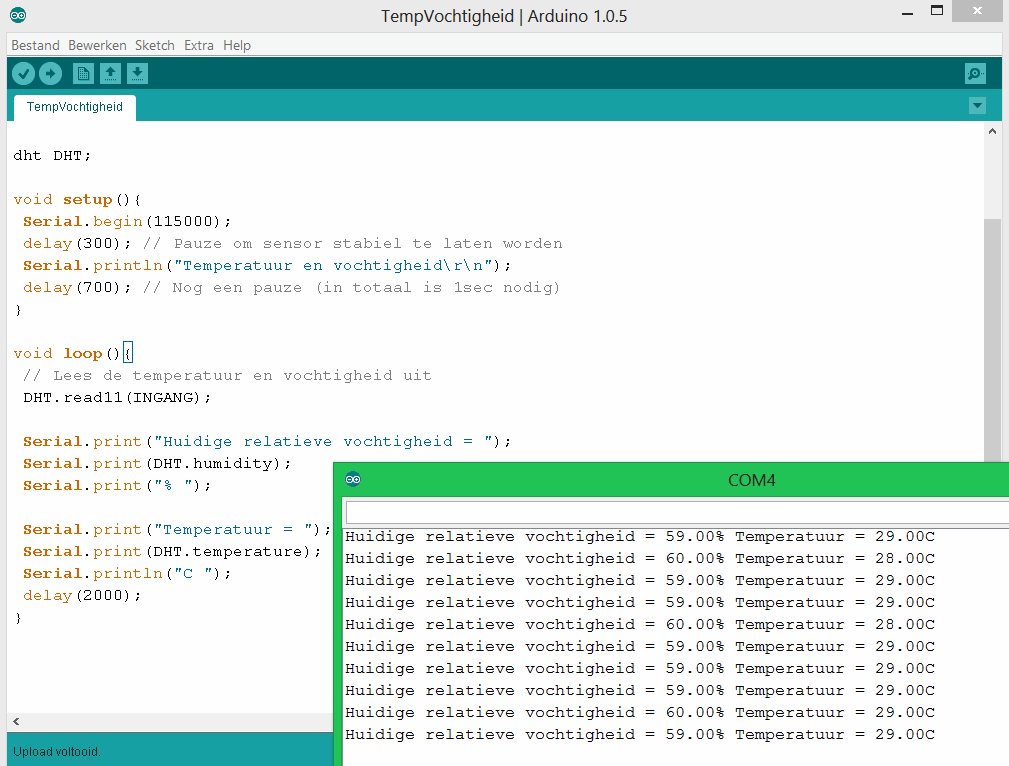The height and width of the screenshot is (766, 1009).
Task: Close the Arduino window
Action: (x=977, y=11)
